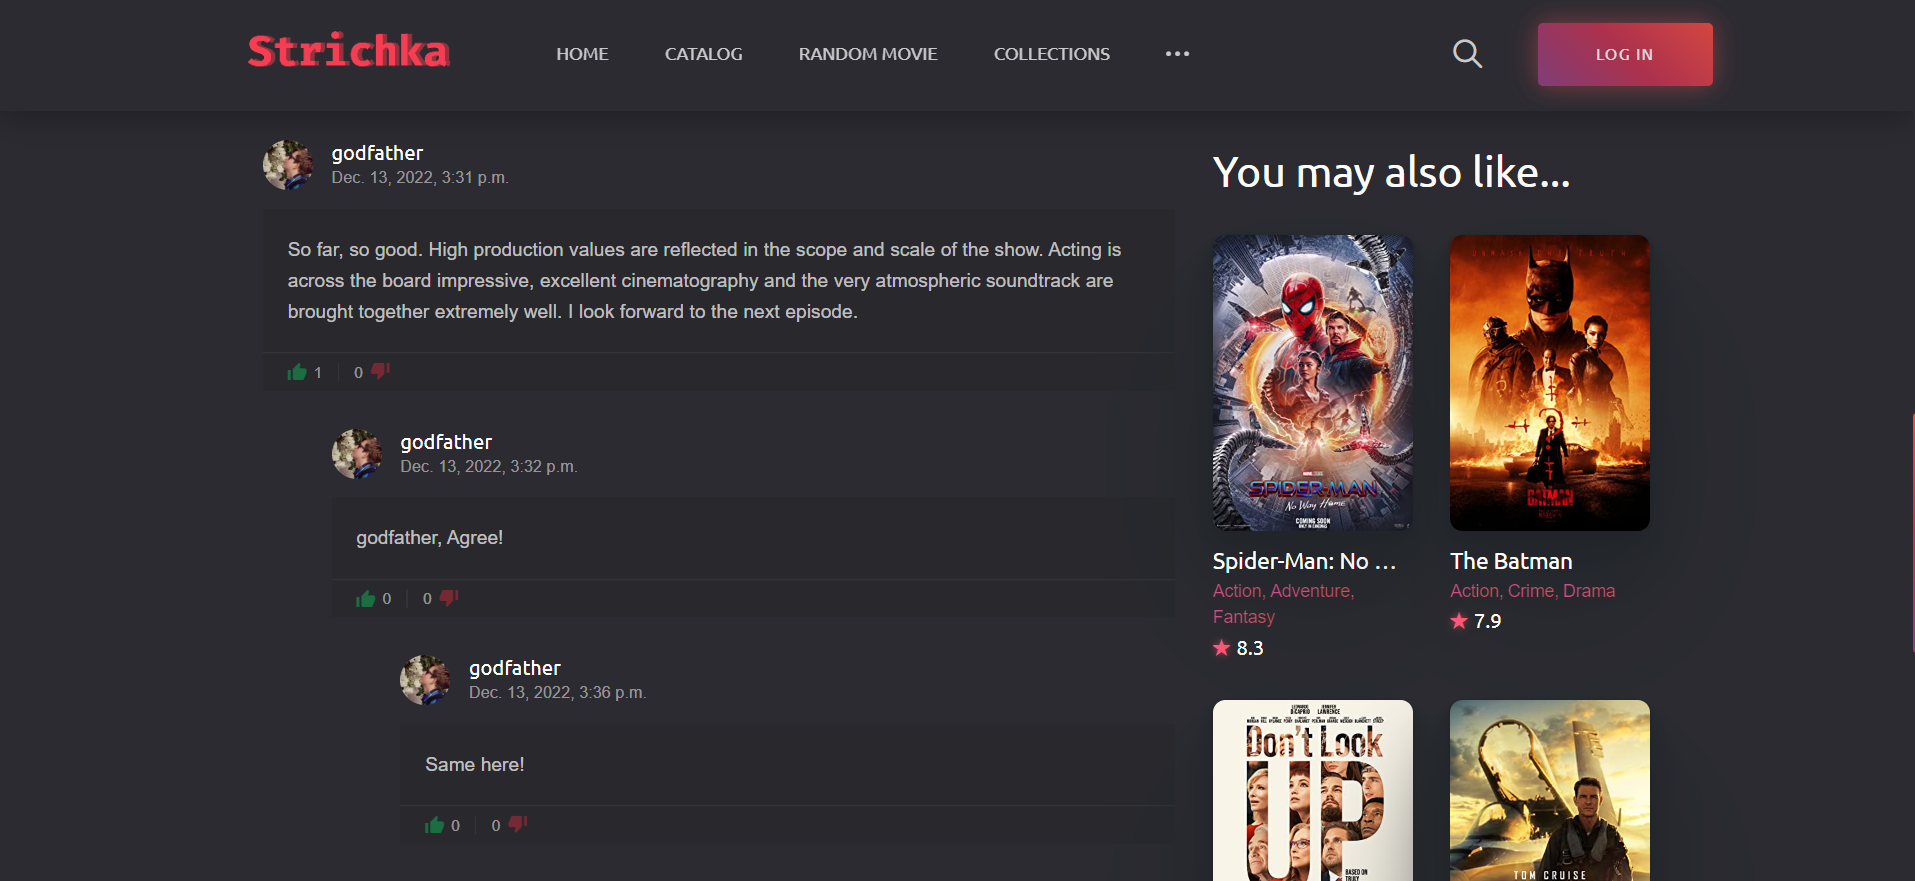
Task: Click the 'Dec. 13, 2022, 3:32 p.m.' timestamp
Action: (489, 467)
